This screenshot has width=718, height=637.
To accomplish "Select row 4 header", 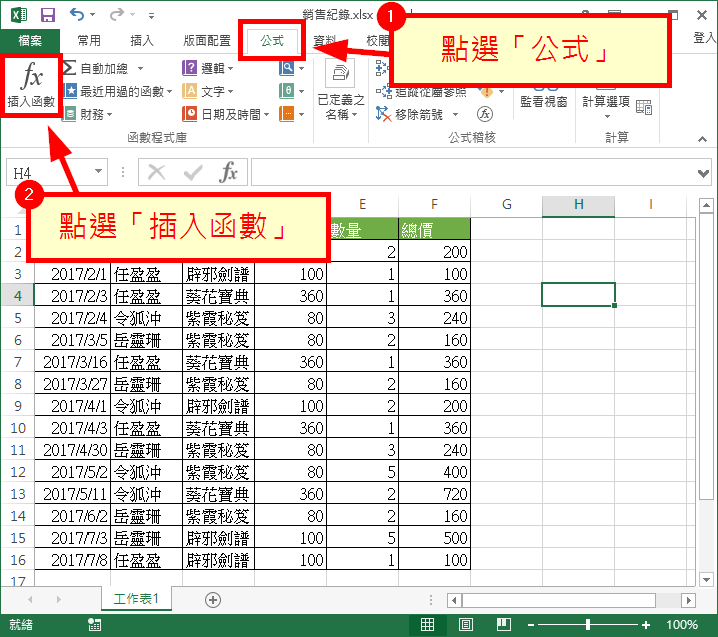I will click(x=17, y=295).
